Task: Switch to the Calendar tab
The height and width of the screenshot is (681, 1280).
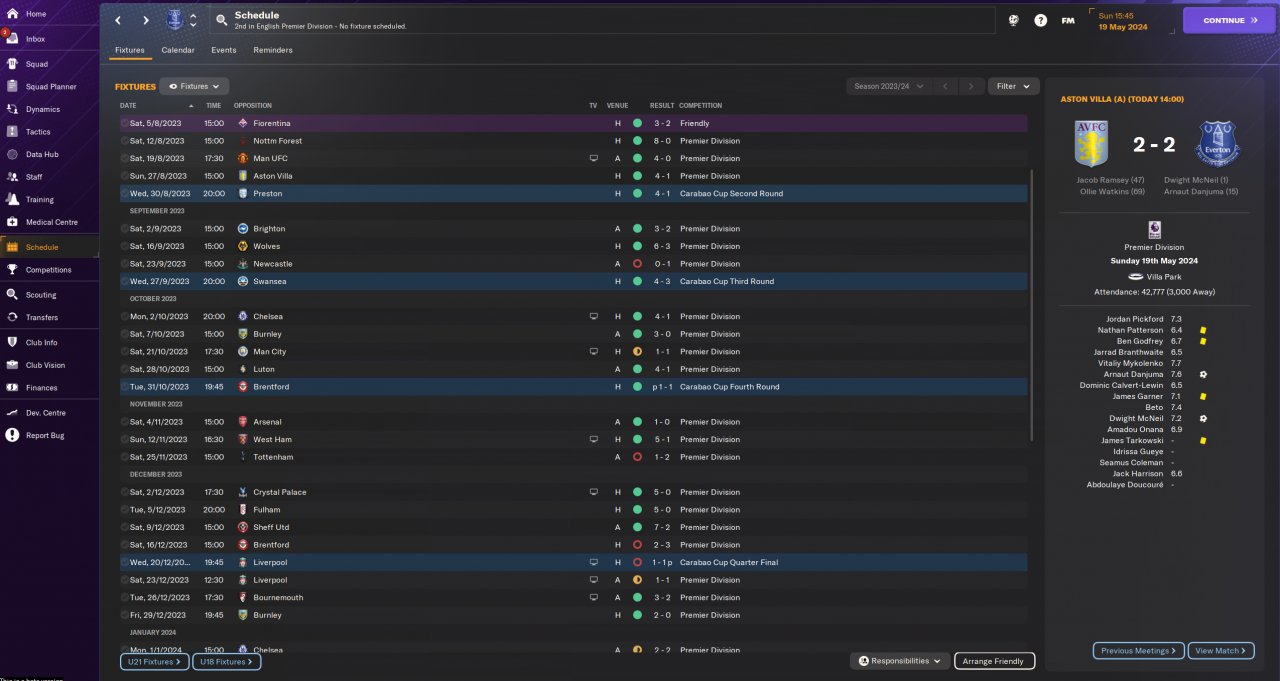Action: (x=178, y=50)
